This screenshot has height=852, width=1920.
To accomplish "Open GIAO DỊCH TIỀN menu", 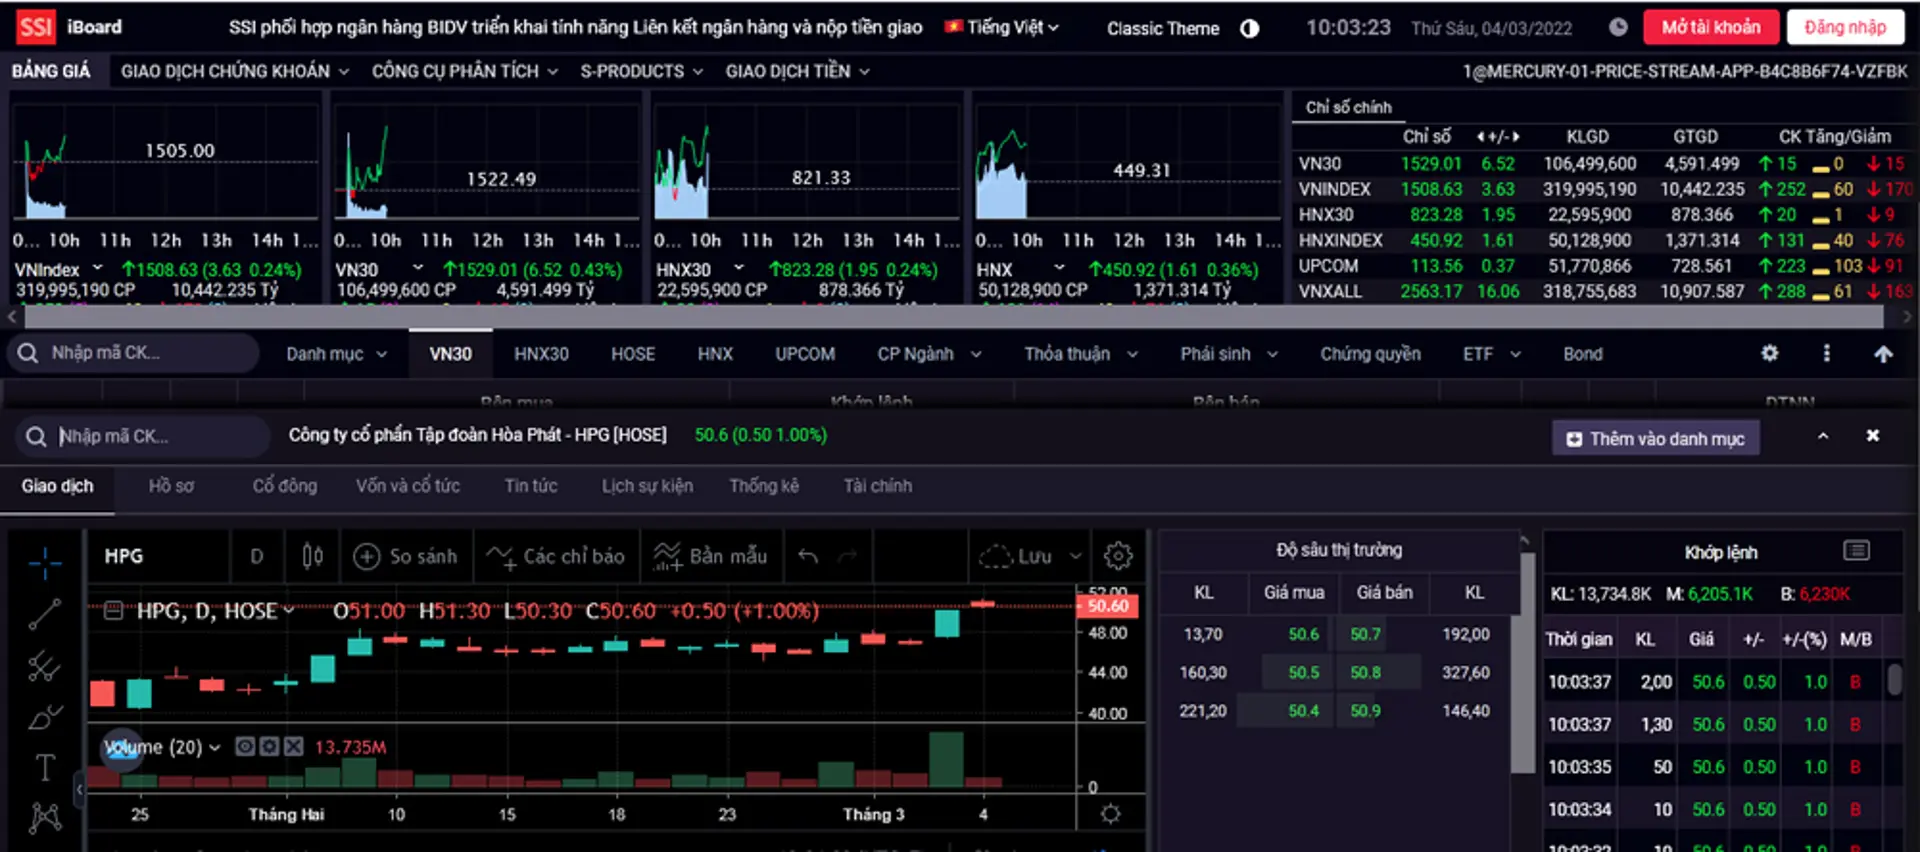I will tap(798, 71).
